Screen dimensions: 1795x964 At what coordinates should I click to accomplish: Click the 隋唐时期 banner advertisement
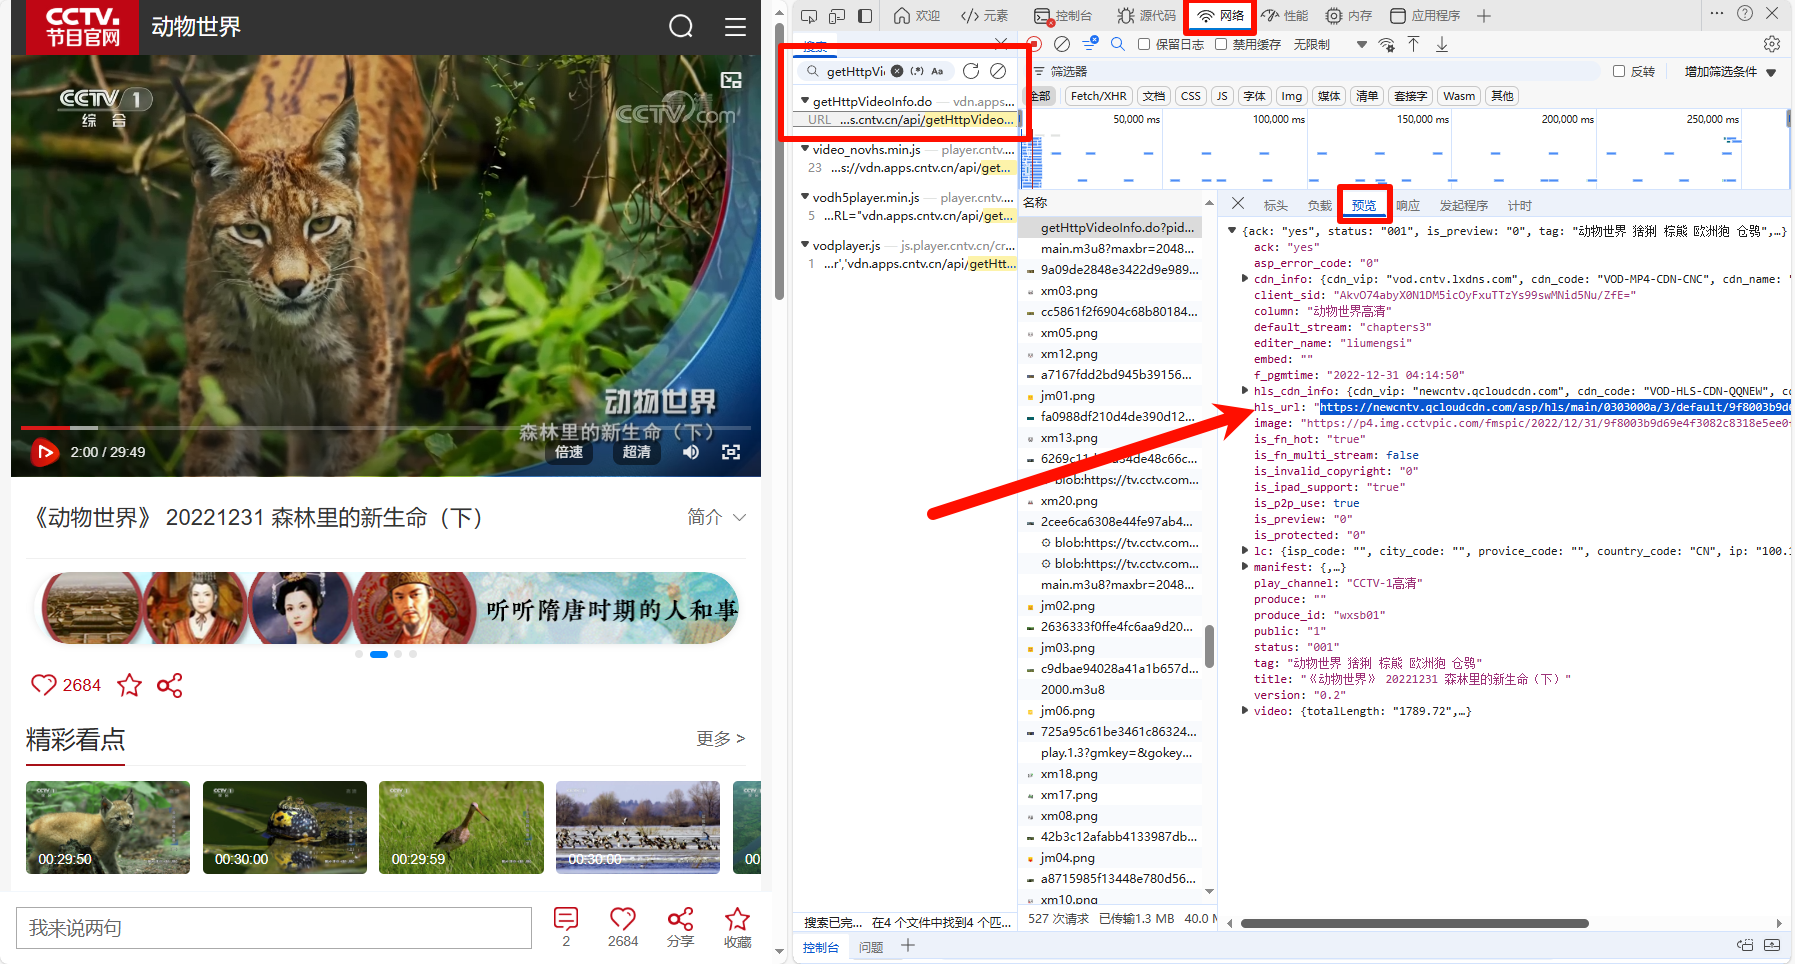389,608
